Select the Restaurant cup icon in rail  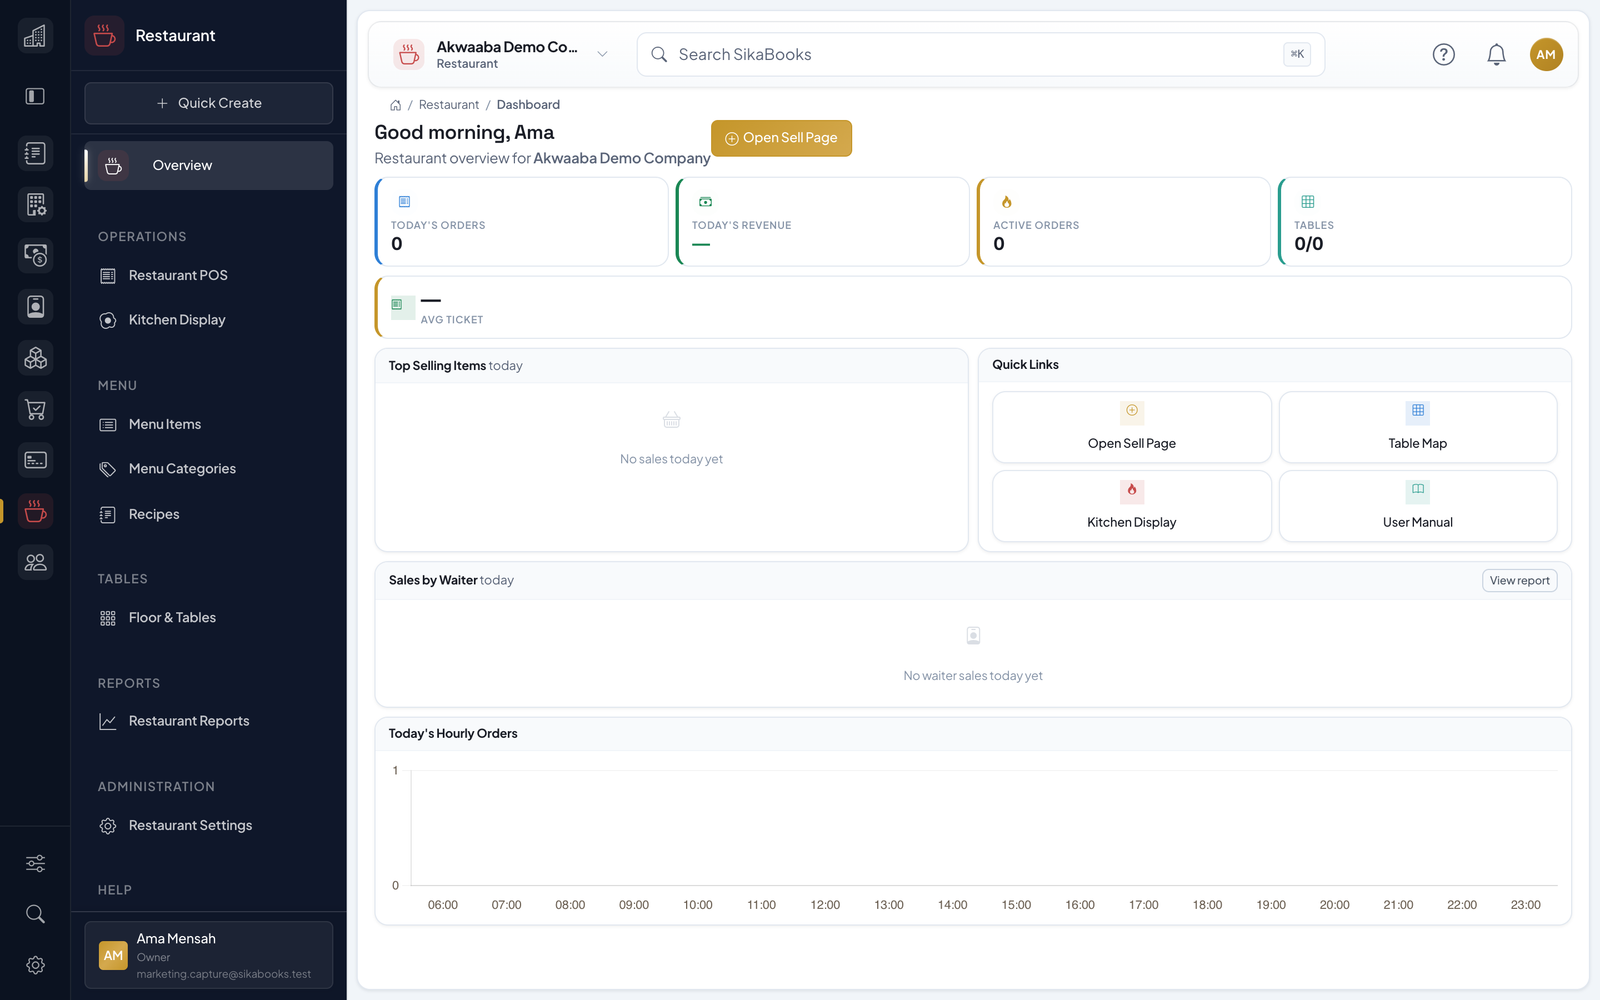[x=35, y=511]
